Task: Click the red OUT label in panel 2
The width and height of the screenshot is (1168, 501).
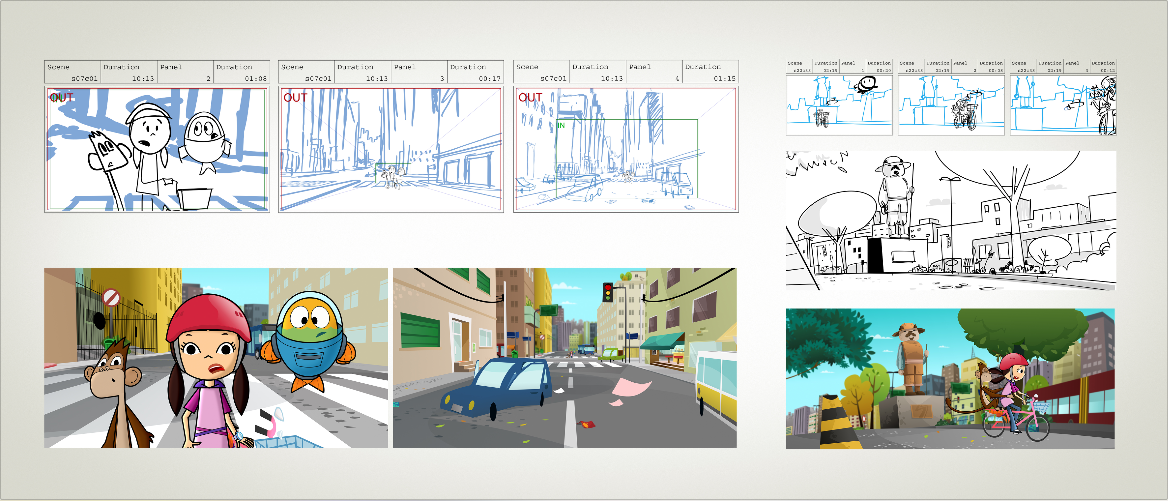Action: pyautogui.click(x=61, y=98)
